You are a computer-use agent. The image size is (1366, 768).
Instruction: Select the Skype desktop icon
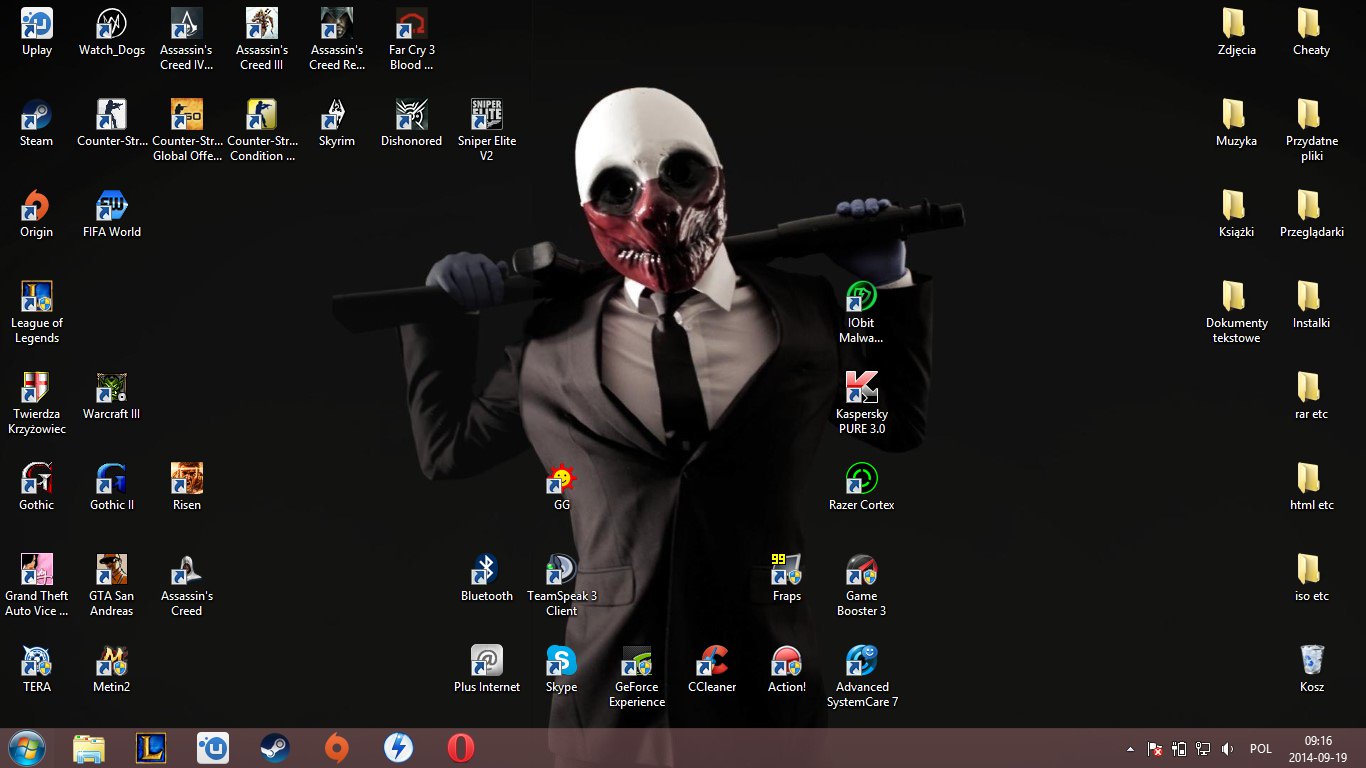[x=562, y=669]
